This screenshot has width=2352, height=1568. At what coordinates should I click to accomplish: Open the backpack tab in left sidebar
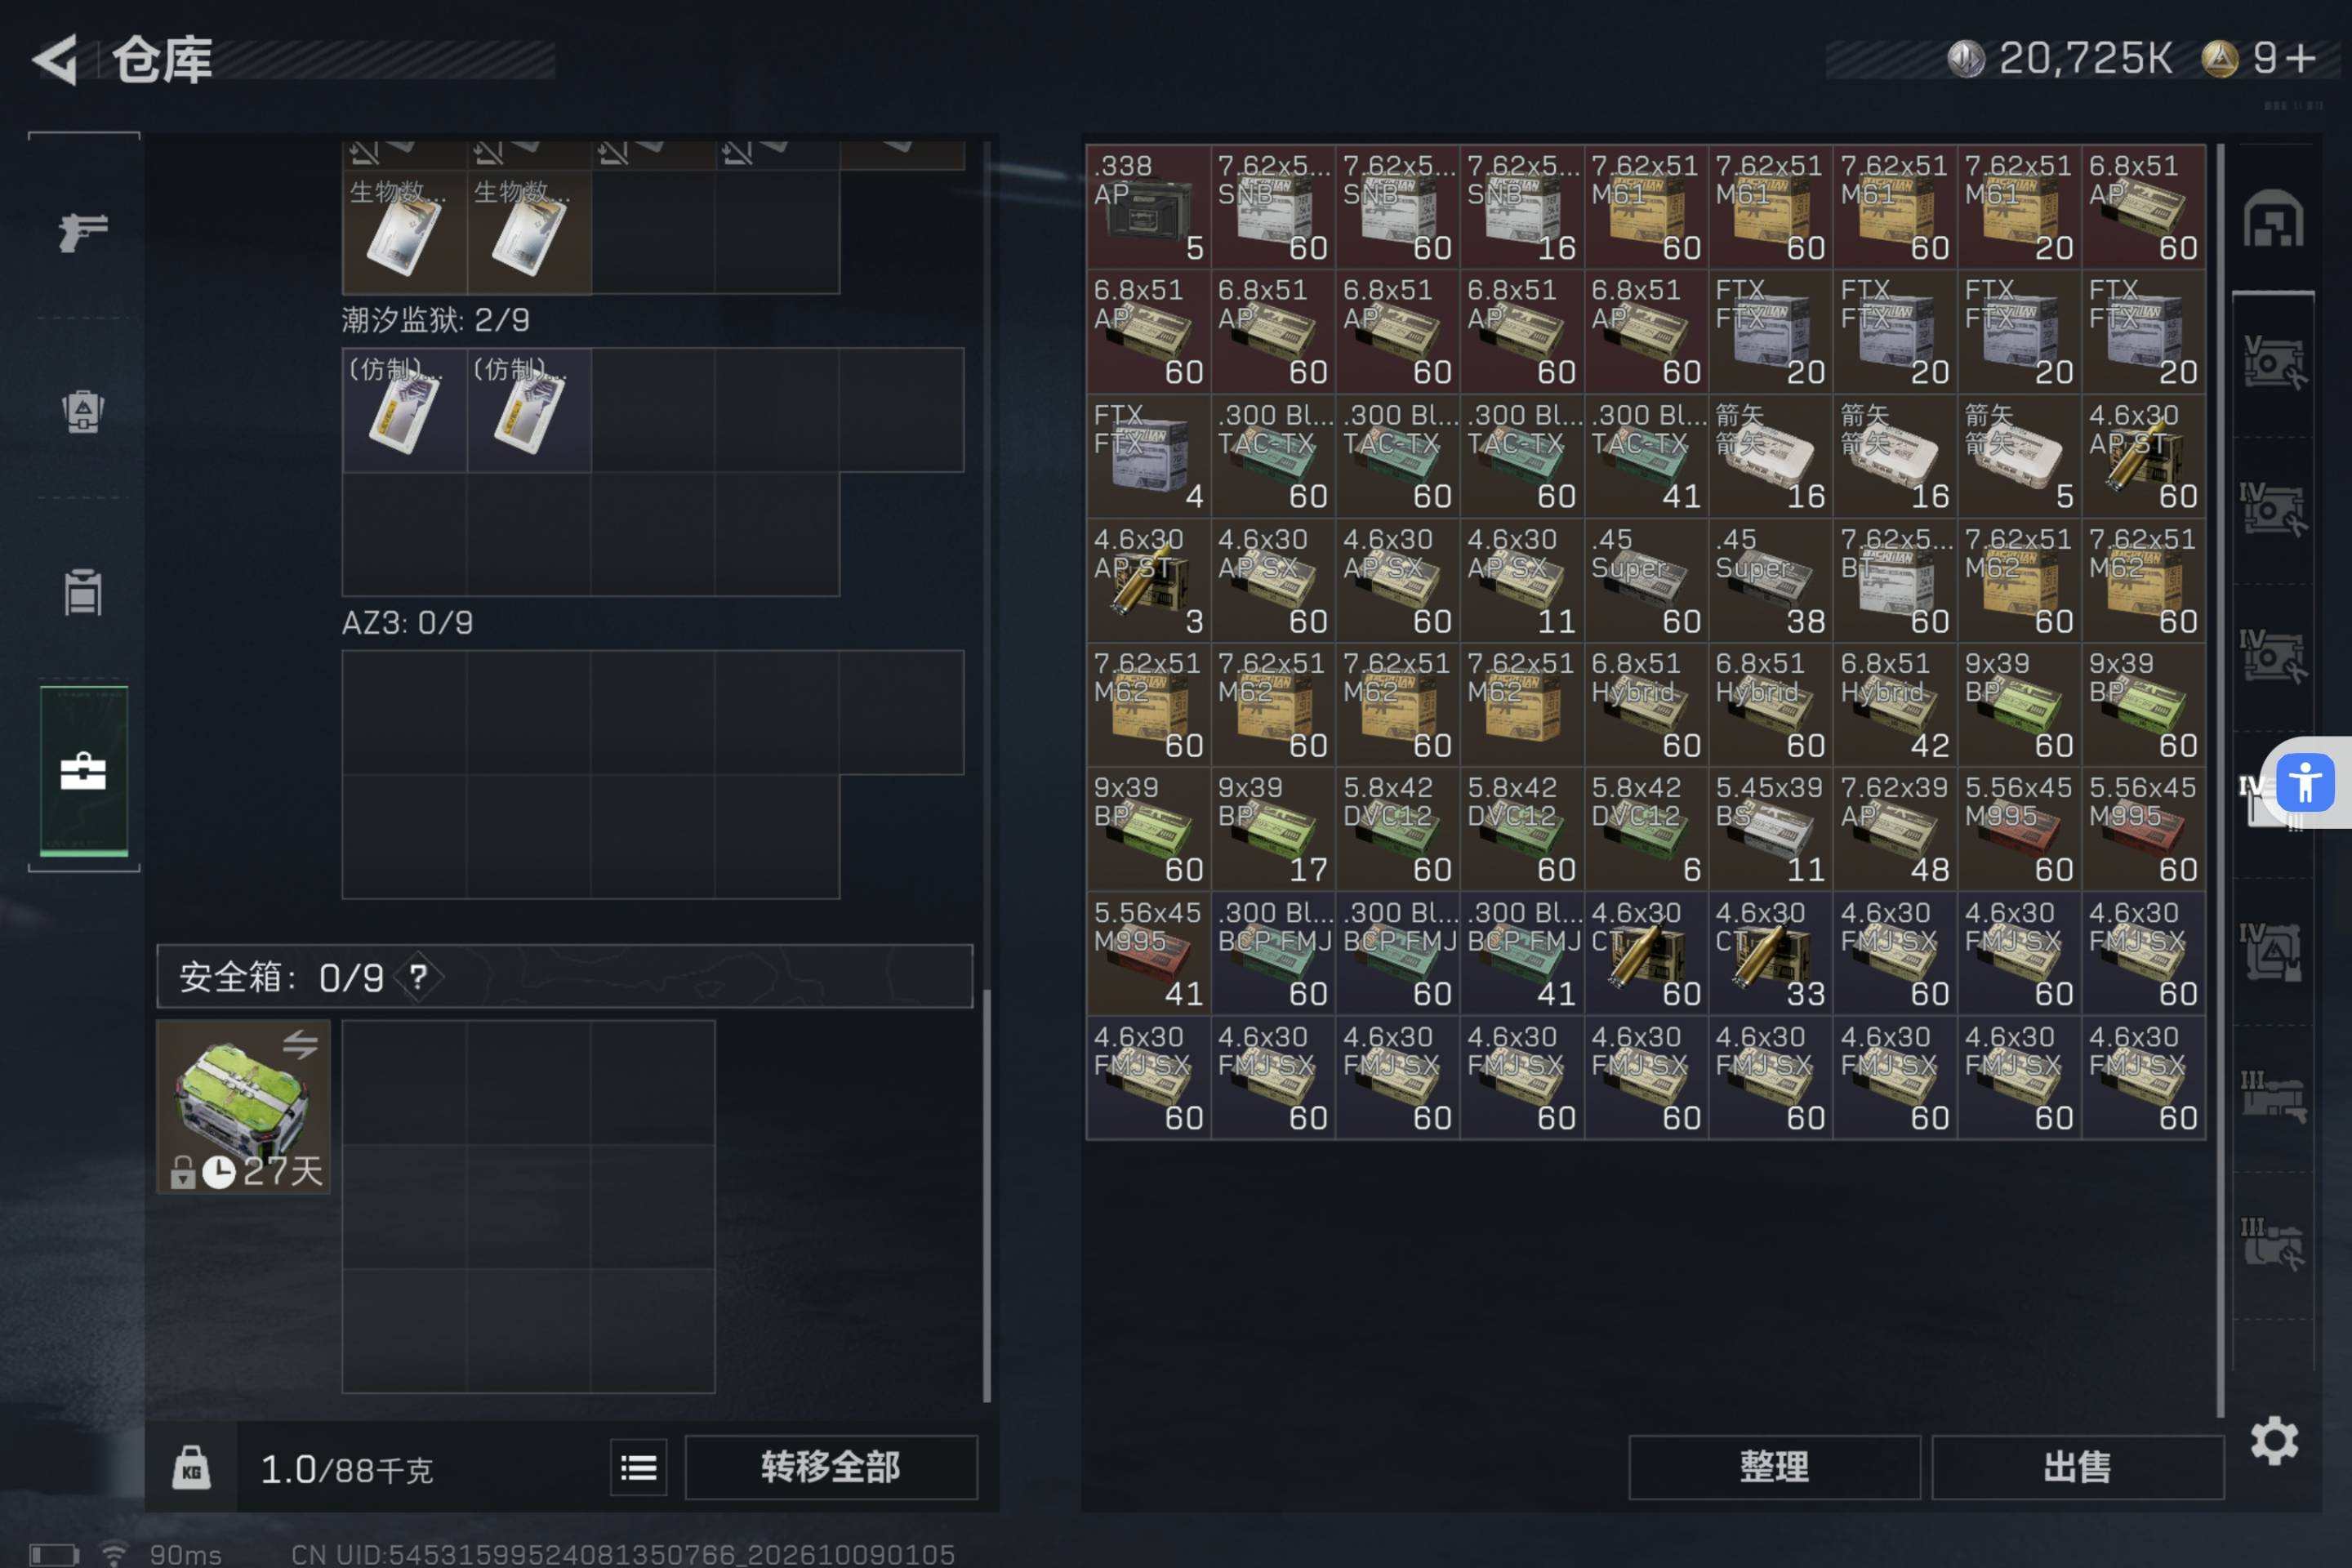pyautogui.click(x=83, y=410)
